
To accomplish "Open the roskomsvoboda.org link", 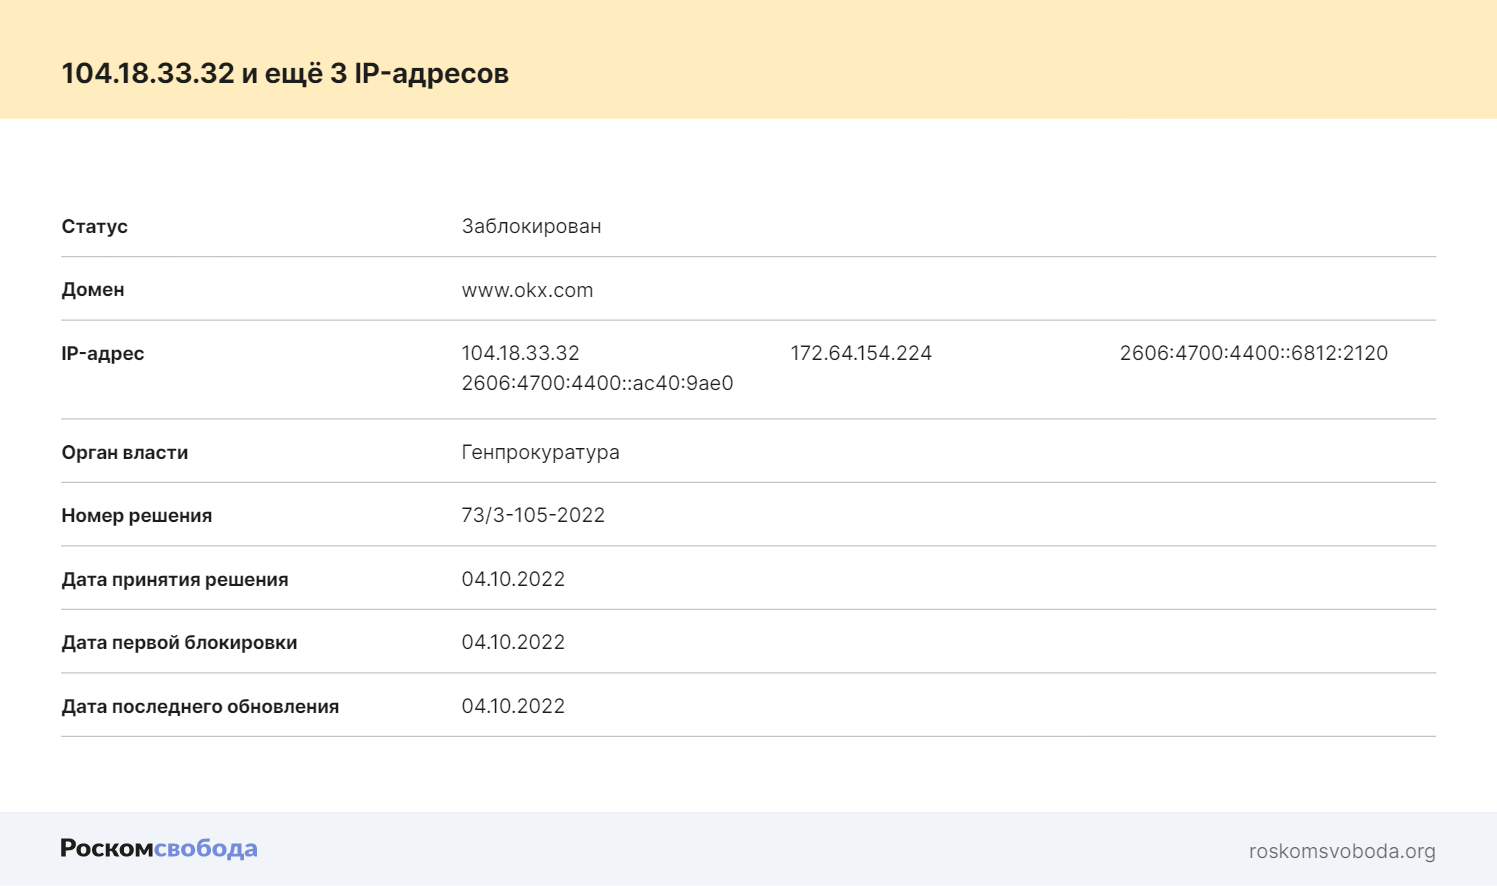I will (1342, 851).
